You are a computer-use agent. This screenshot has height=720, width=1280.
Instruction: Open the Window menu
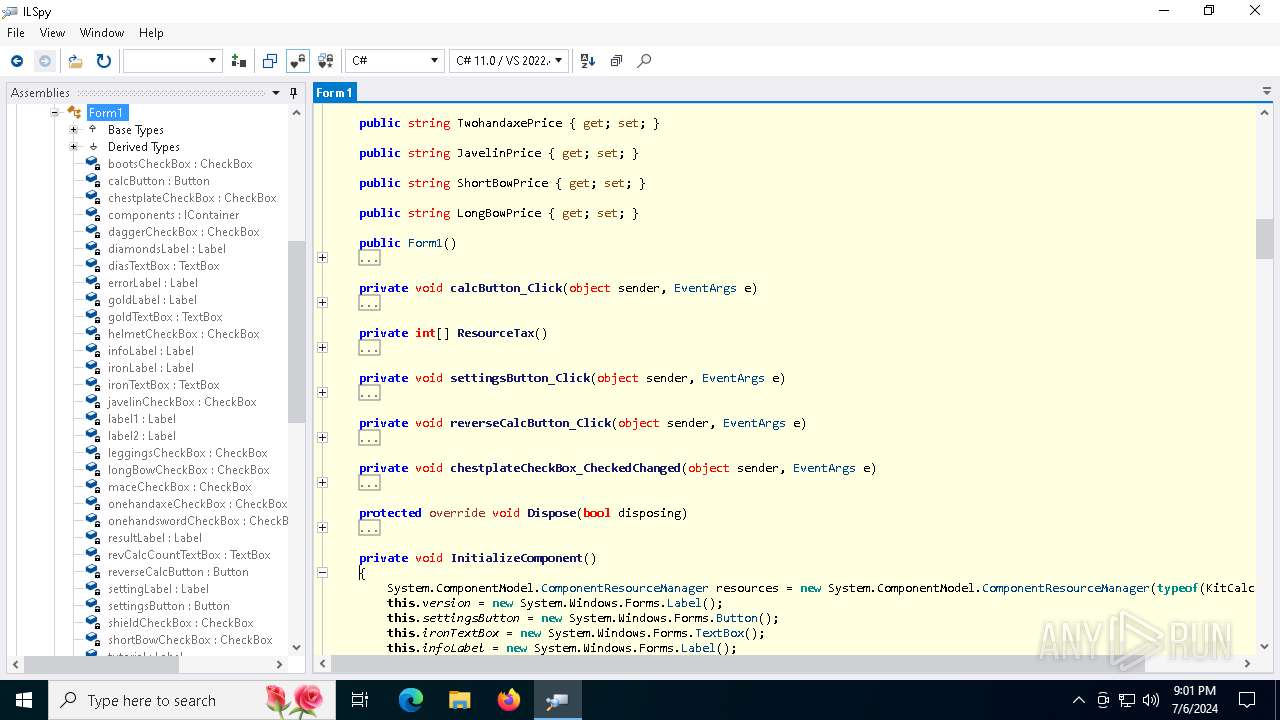pyautogui.click(x=102, y=33)
